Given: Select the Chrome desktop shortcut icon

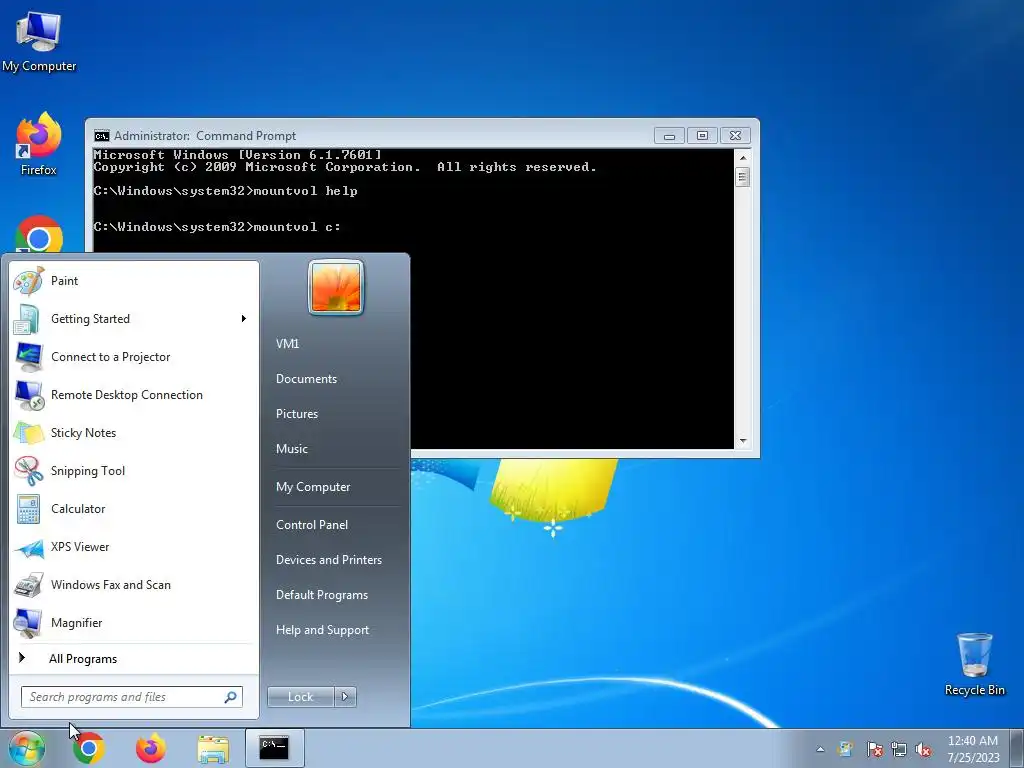Looking at the screenshot, I should point(39,235).
